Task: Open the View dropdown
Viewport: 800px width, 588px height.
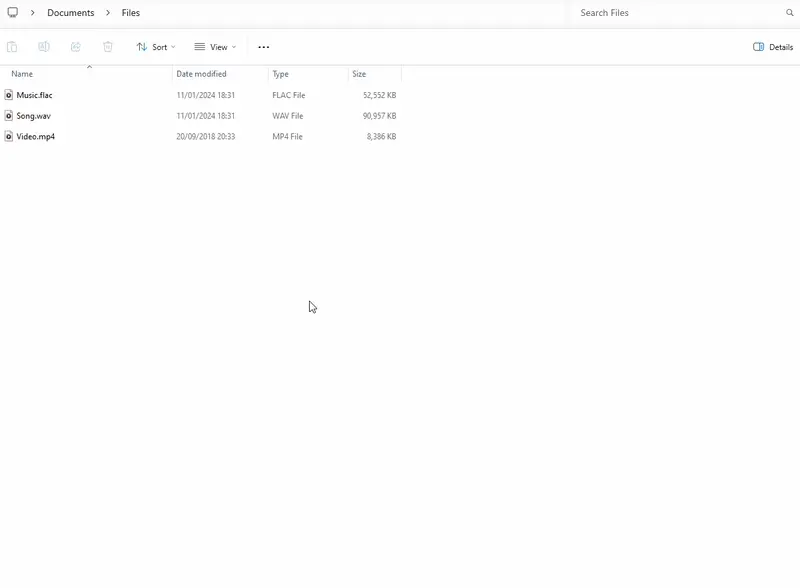Action: pos(215,46)
